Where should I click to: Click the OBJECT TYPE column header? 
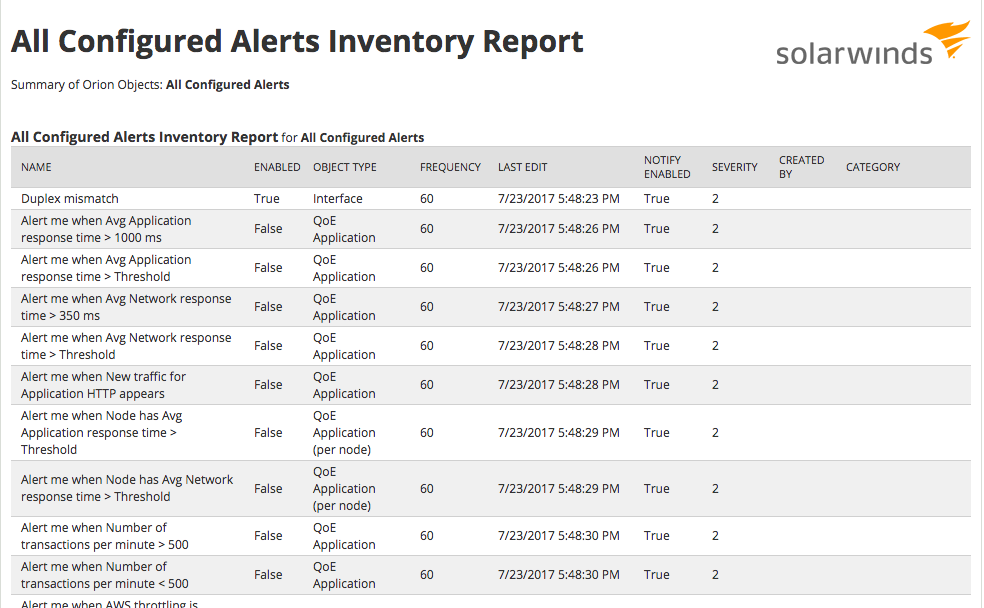pos(344,167)
